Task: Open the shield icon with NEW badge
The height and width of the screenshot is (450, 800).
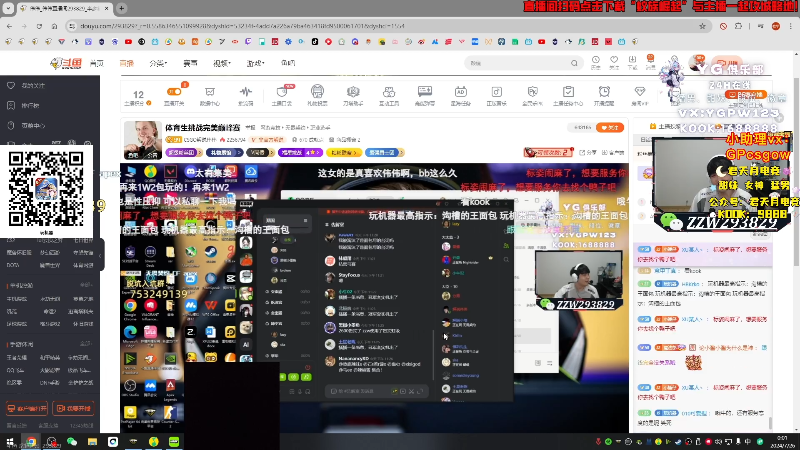Action: tap(282, 95)
